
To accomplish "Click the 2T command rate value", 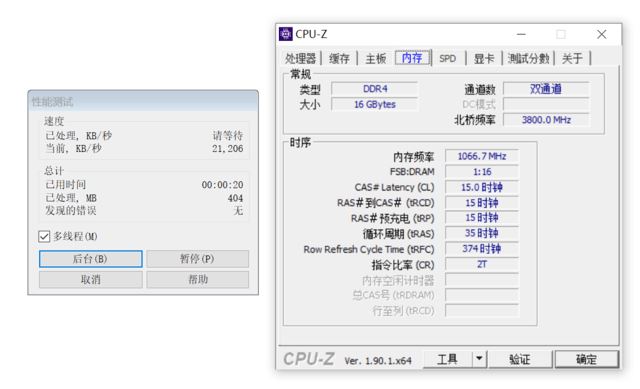I will pyautogui.click(x=482, y=265).
